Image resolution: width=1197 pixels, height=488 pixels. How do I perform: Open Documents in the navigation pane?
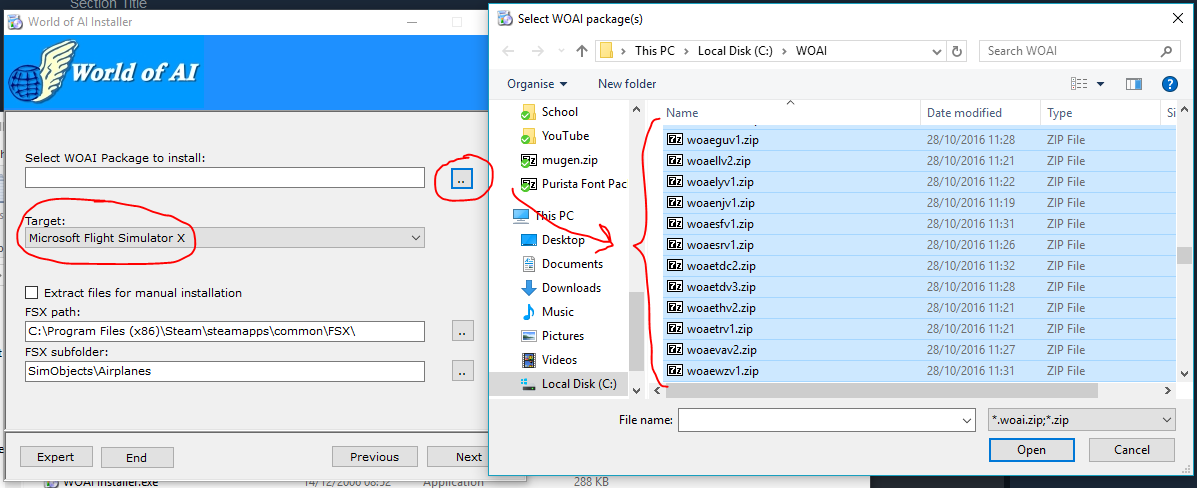pyautogui.click(x=572, y=263)
